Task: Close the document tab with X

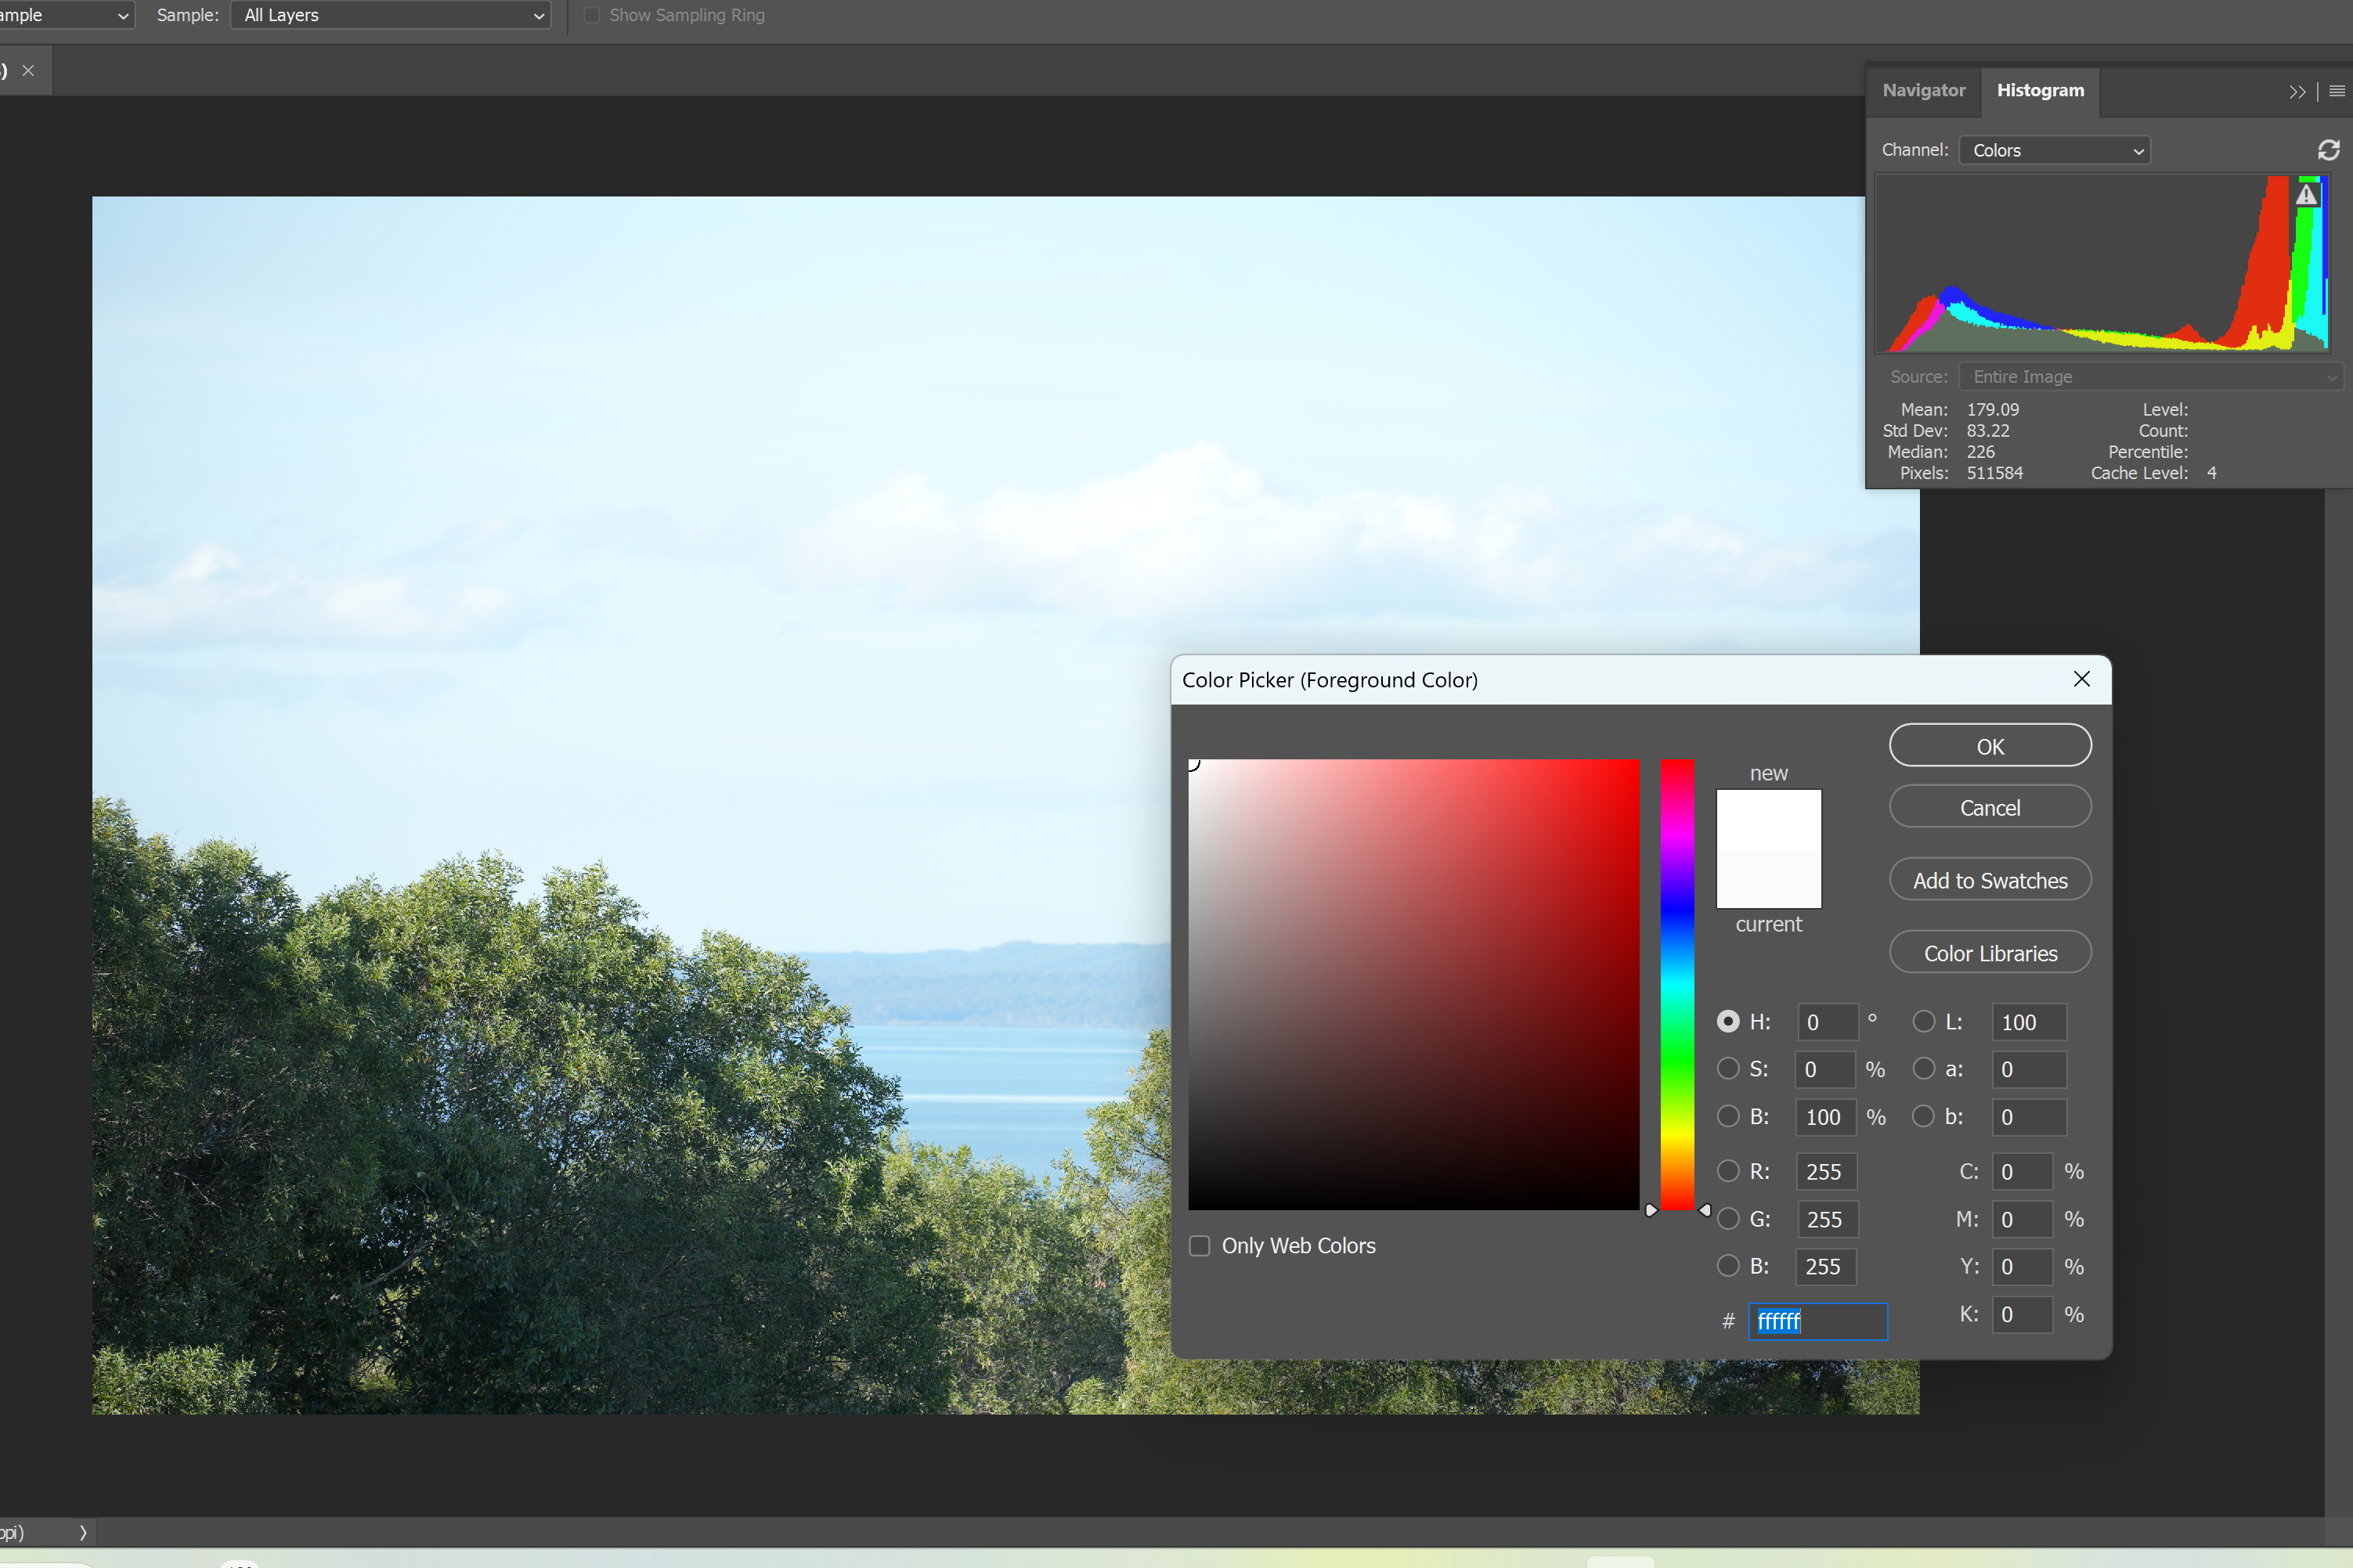Action: 28,71
